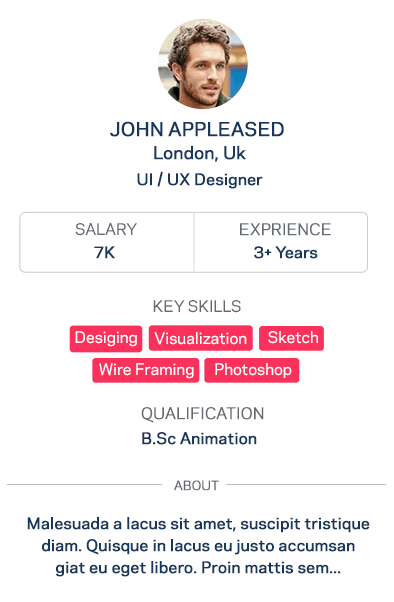Click the 'Malesuada a lacus' paragraph line
394x602 pixels.
point(198,524)
